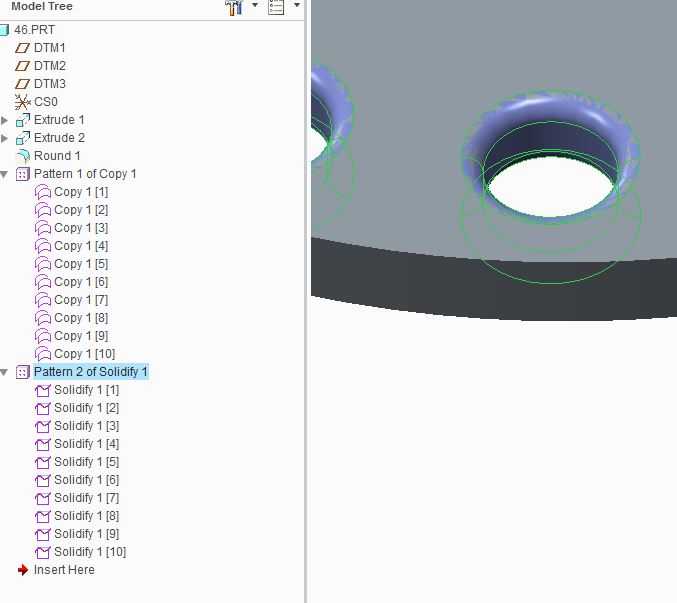This screenshot has height=603, width=677.
Task: Select Copy 1 [5] label
Action: point(81,264)
